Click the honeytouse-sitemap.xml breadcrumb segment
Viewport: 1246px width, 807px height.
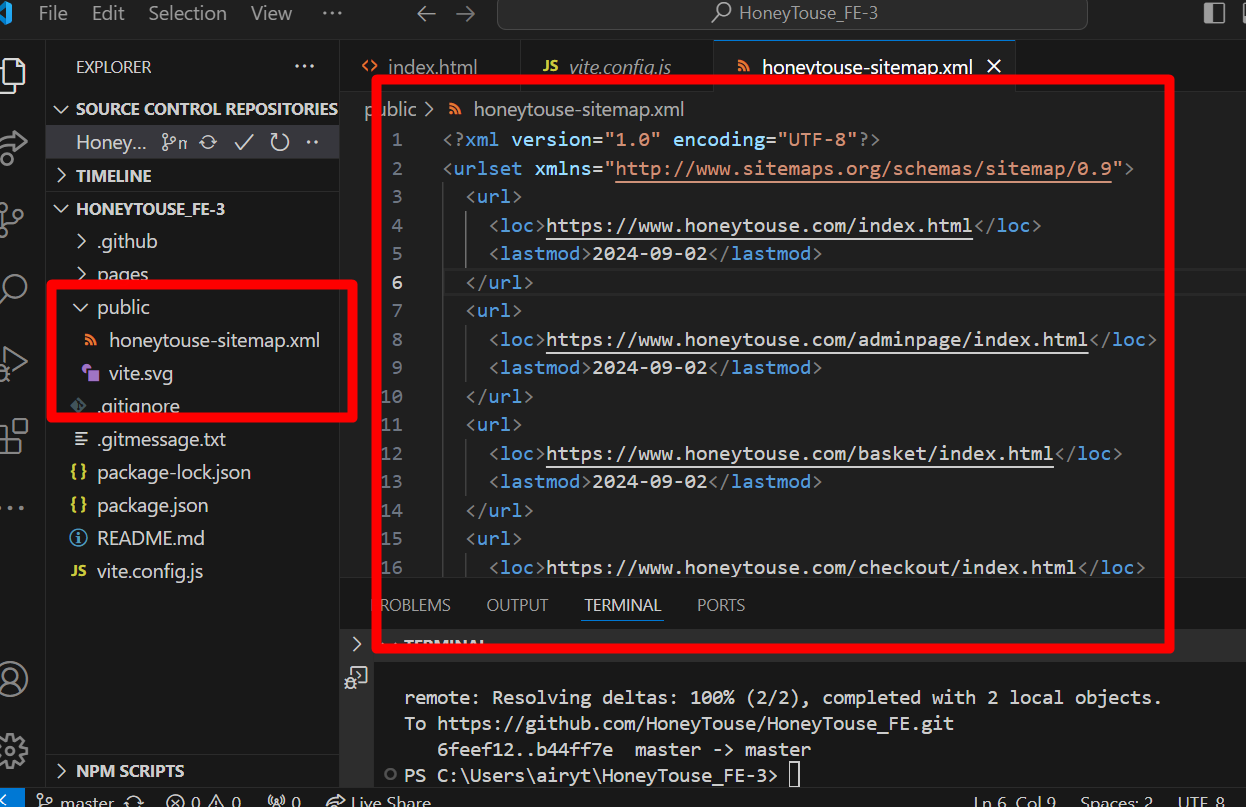click(578, 109)
